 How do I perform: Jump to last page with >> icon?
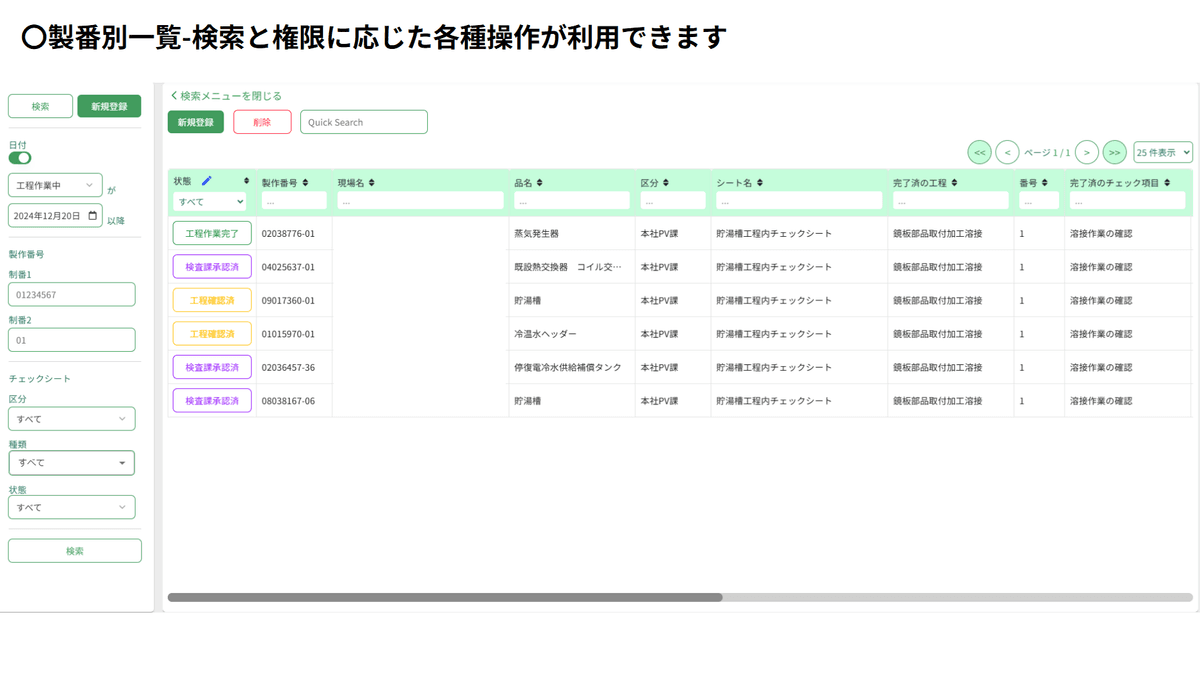(1115, 152)
